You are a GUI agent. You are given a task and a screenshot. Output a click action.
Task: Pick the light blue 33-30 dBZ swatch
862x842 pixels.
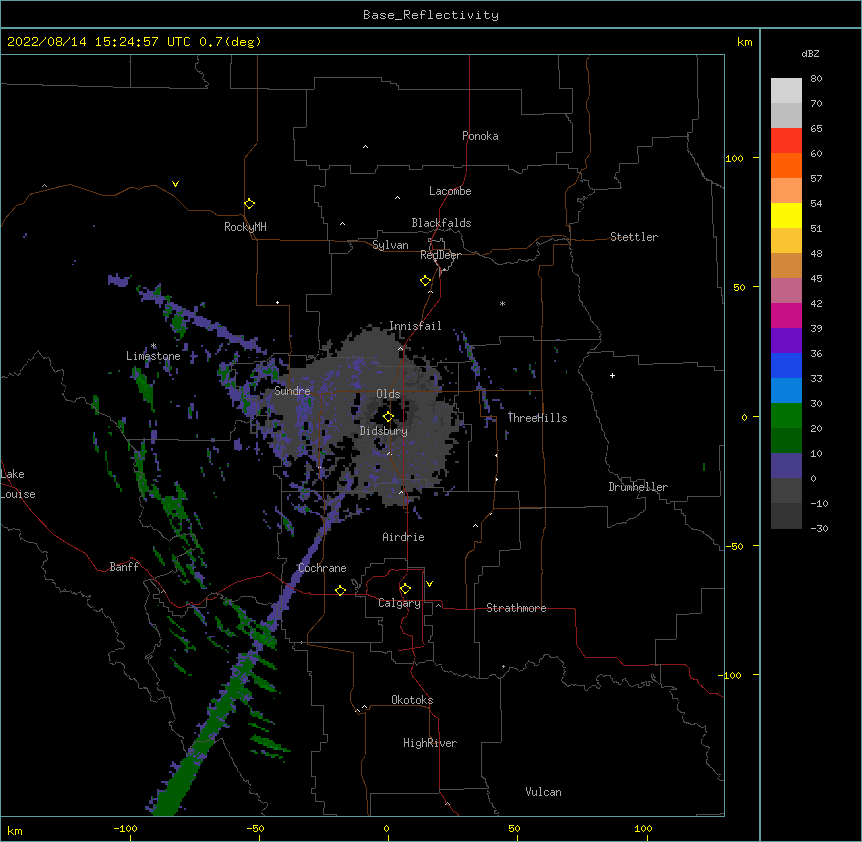[786, 391]
